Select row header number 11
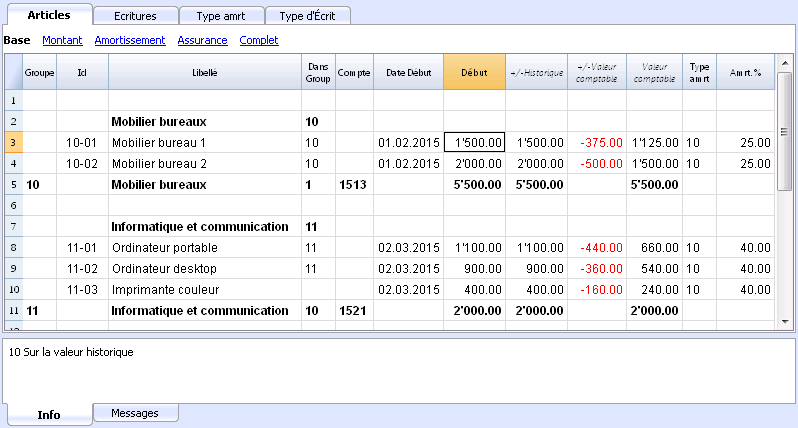 click(14, 310)
